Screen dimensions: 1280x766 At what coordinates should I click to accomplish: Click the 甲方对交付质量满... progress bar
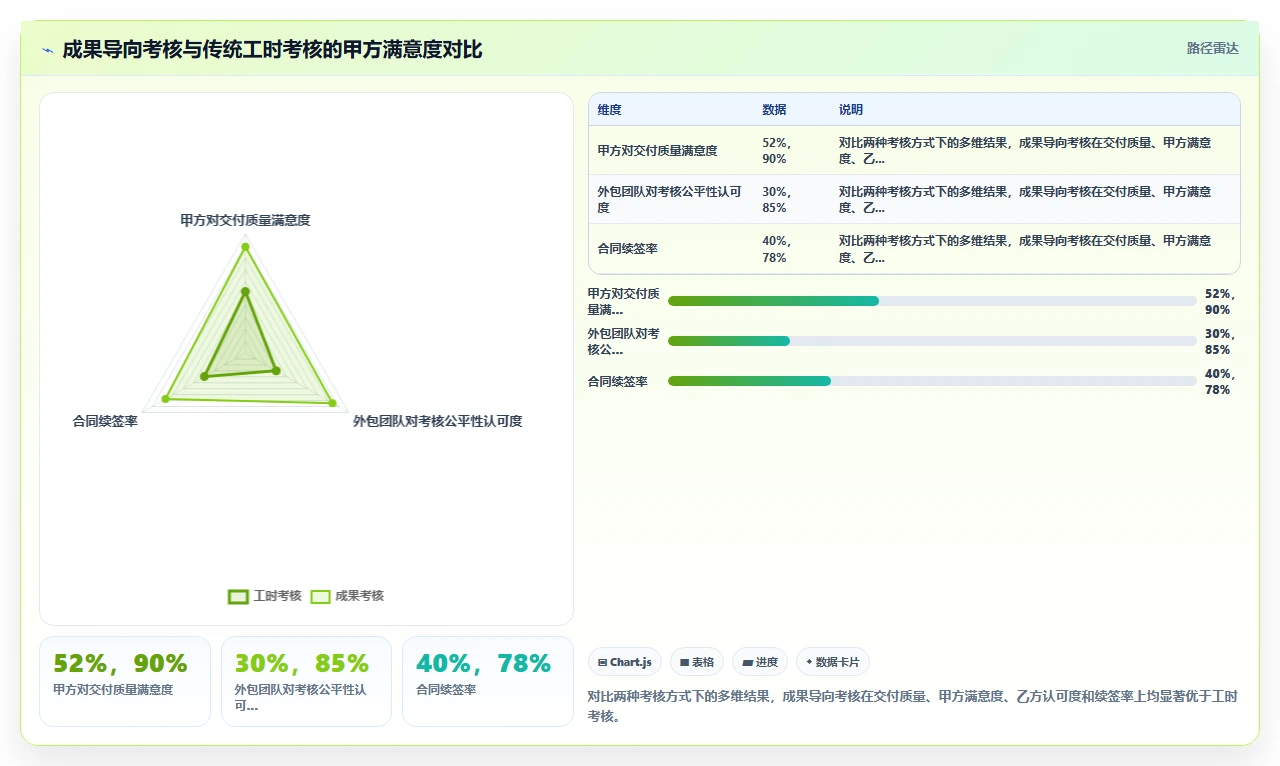932,301
